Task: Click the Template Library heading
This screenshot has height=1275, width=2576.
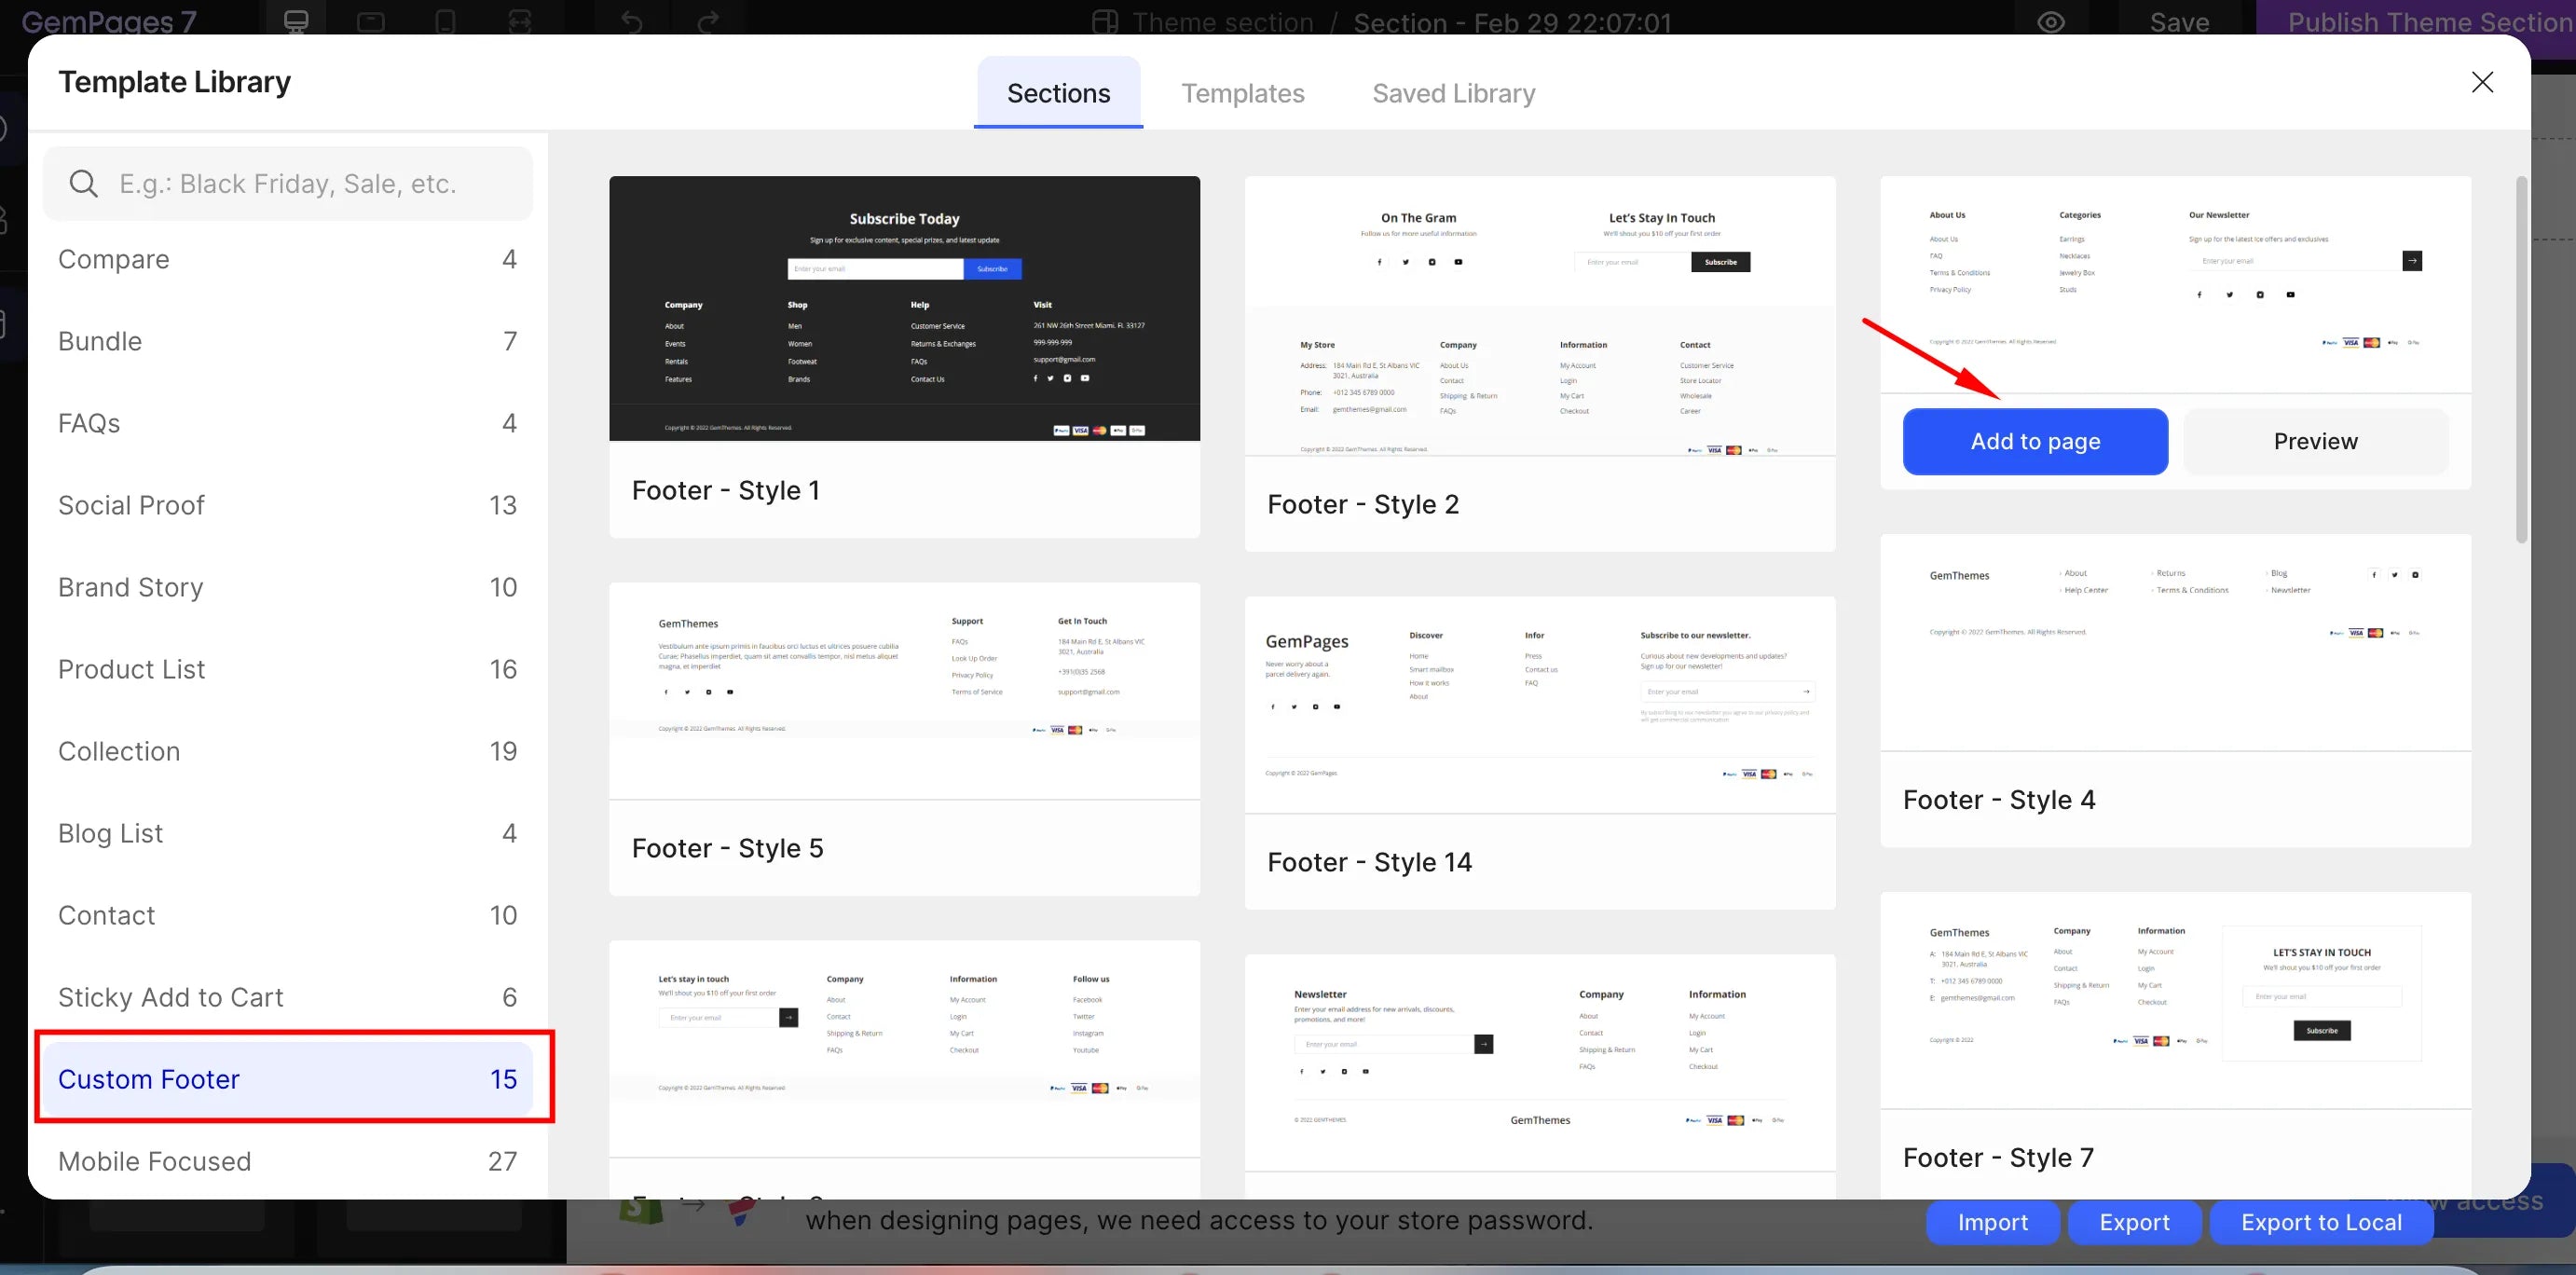Action: click(x=175, y=82)
